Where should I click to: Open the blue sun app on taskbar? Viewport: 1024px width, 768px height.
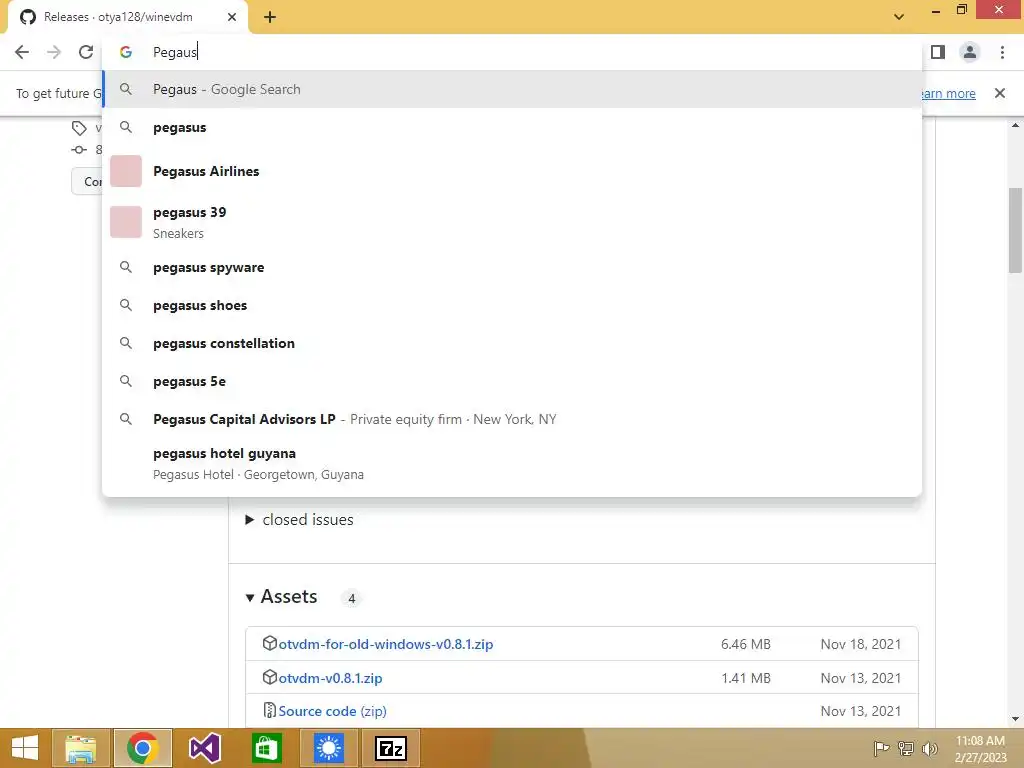tap(328, 748)
